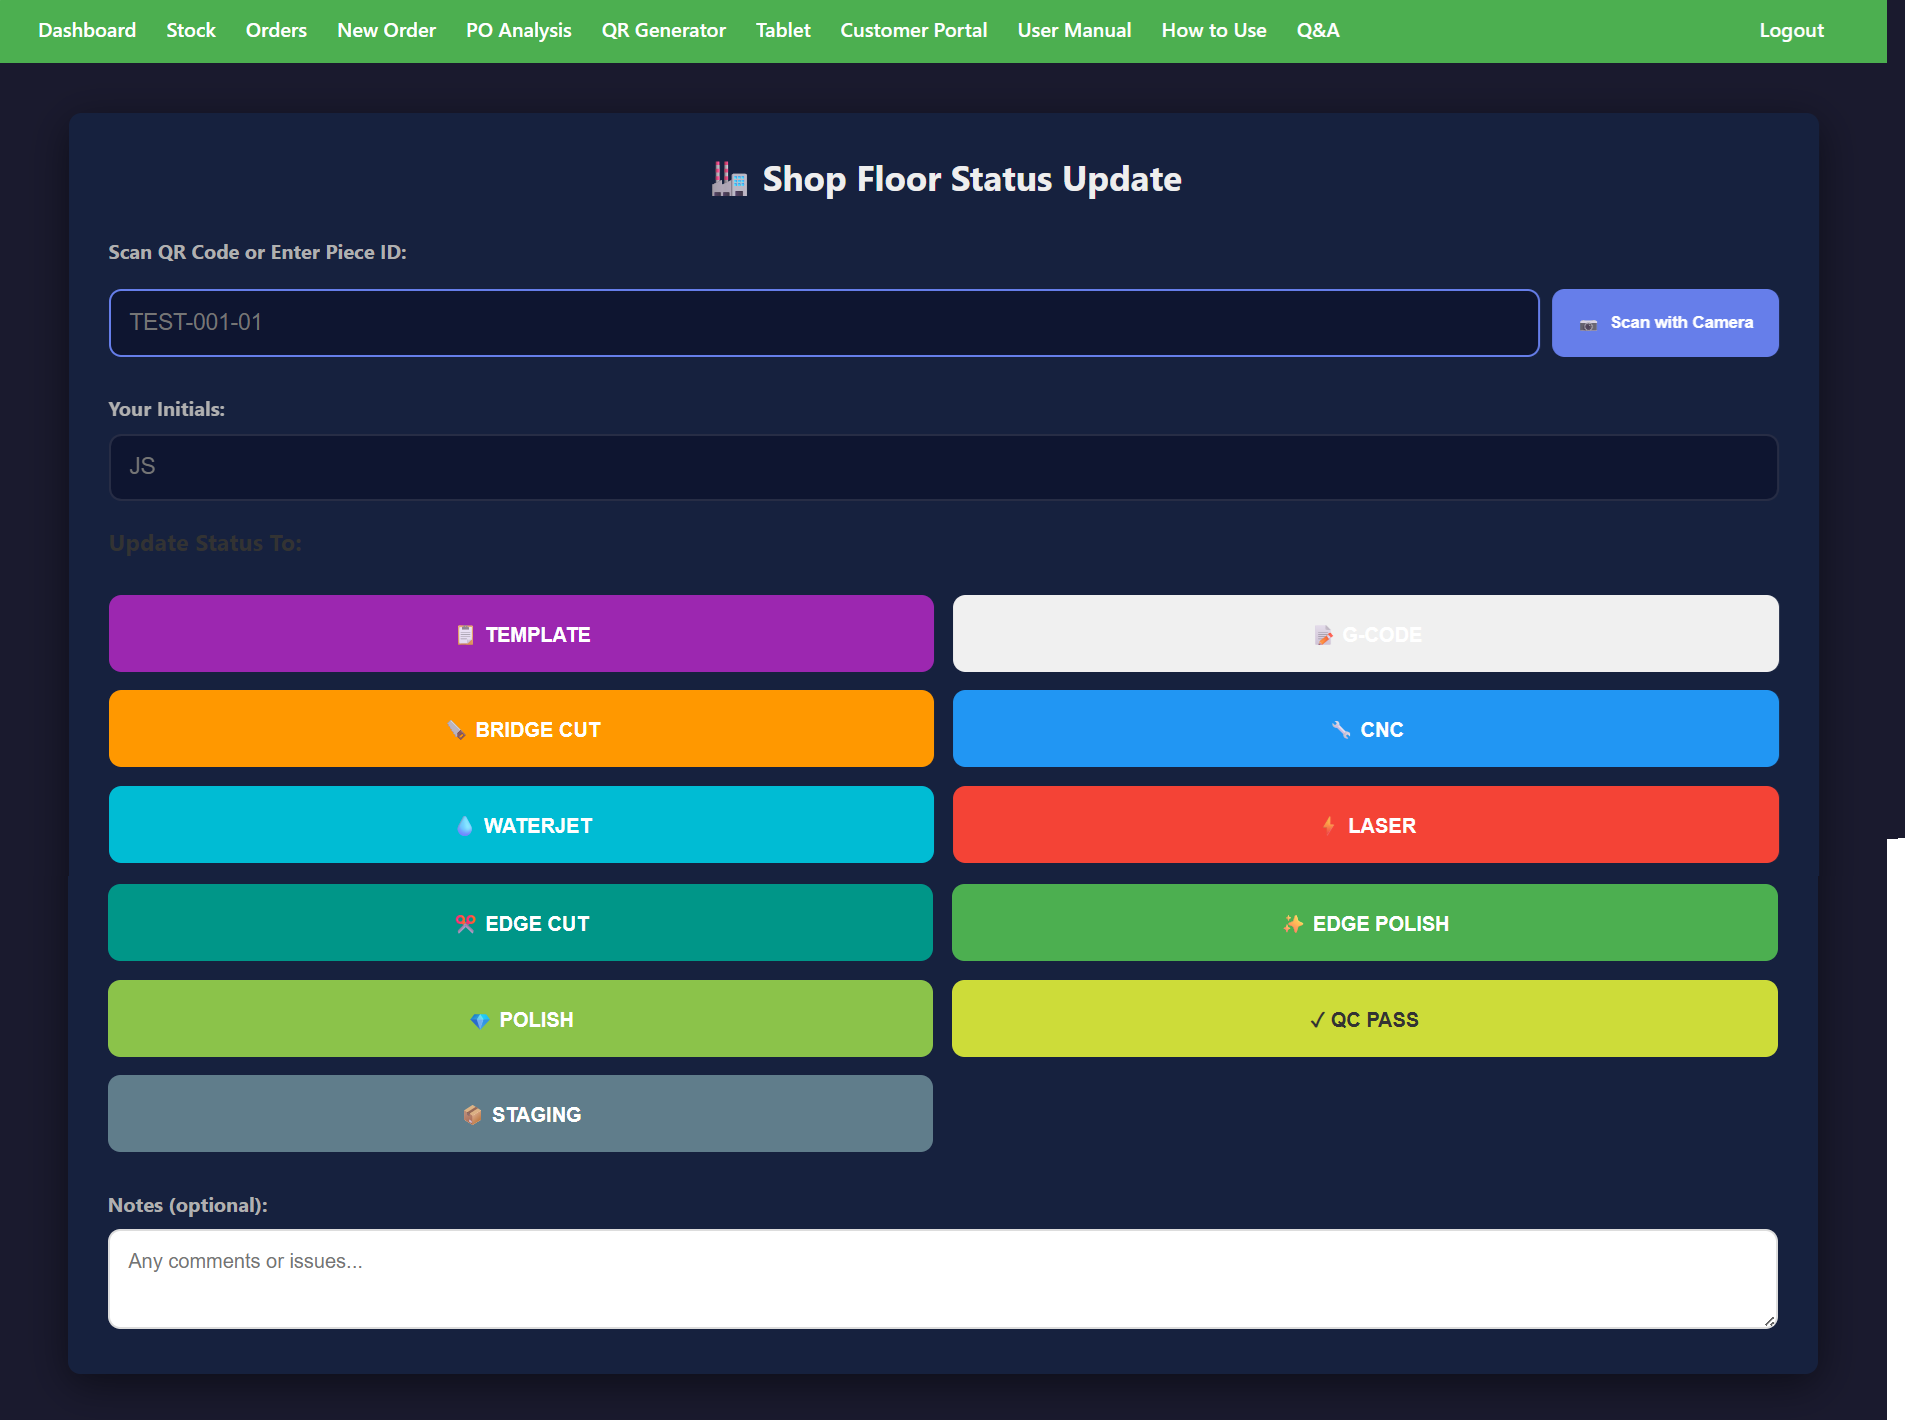Go to PO Analysis in navigation
The width and height of the screenshot is (1905, 1420).
click(518, 30)
